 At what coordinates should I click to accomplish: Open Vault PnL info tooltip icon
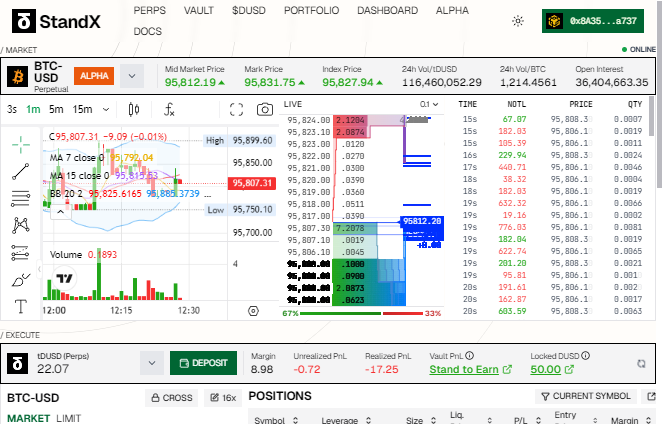click(x=469, y=356)
